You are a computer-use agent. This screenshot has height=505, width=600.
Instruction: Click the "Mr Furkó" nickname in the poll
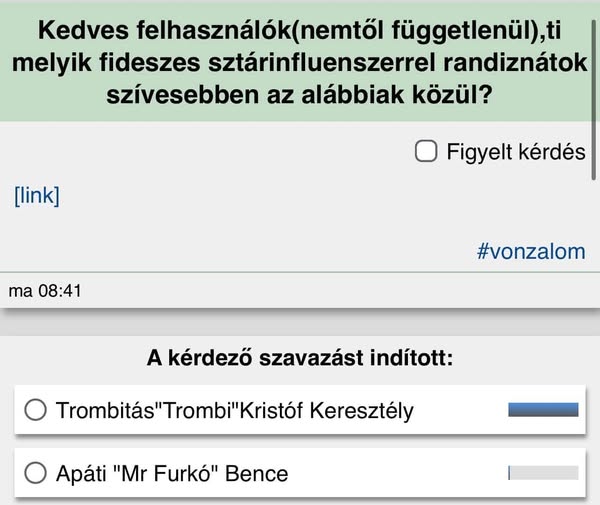(167, 473)
